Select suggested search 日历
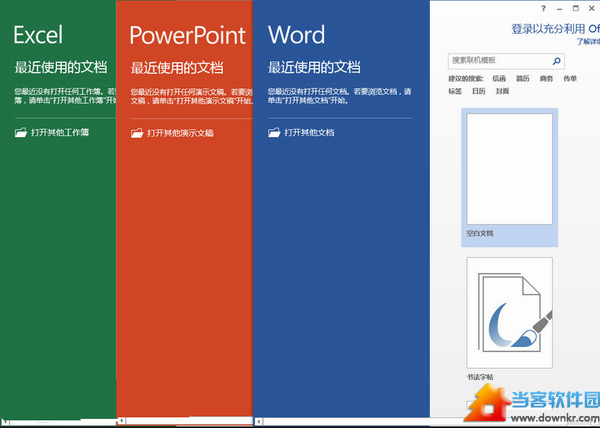The width and height of the screenshot is (600, 428). tap(479, 91)
